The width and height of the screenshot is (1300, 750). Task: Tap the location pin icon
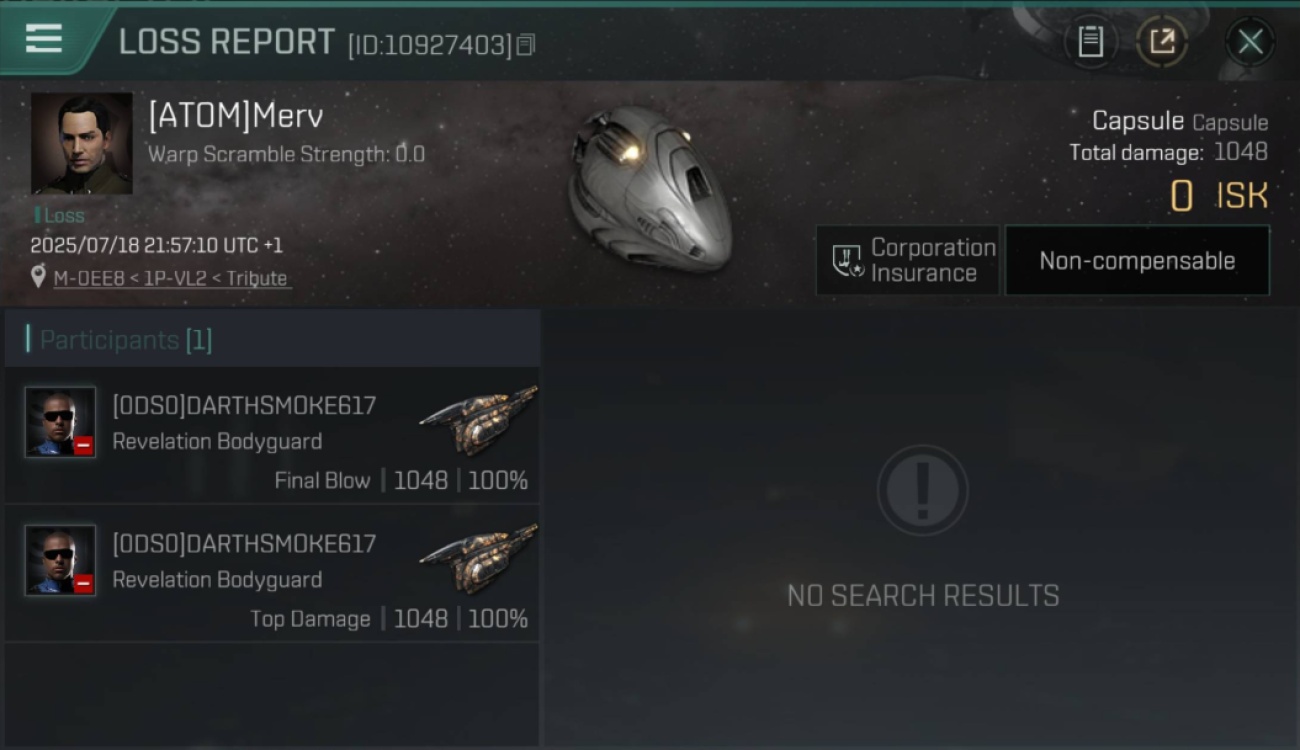38,277
